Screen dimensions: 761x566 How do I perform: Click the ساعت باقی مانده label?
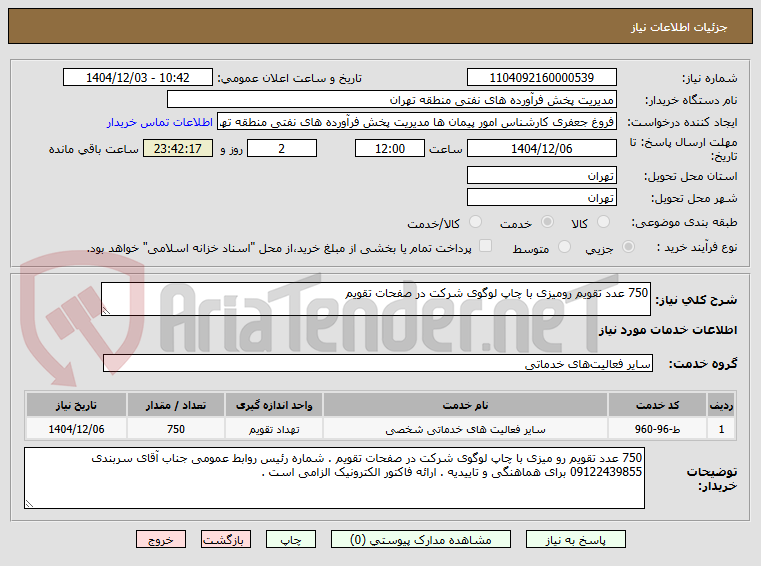point(94,149)
